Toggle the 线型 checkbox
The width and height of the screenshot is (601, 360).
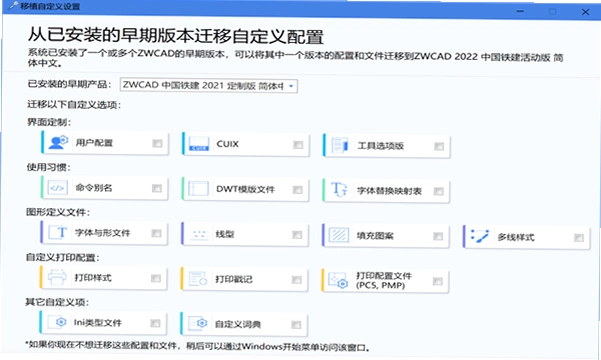[x=297, y=235]
